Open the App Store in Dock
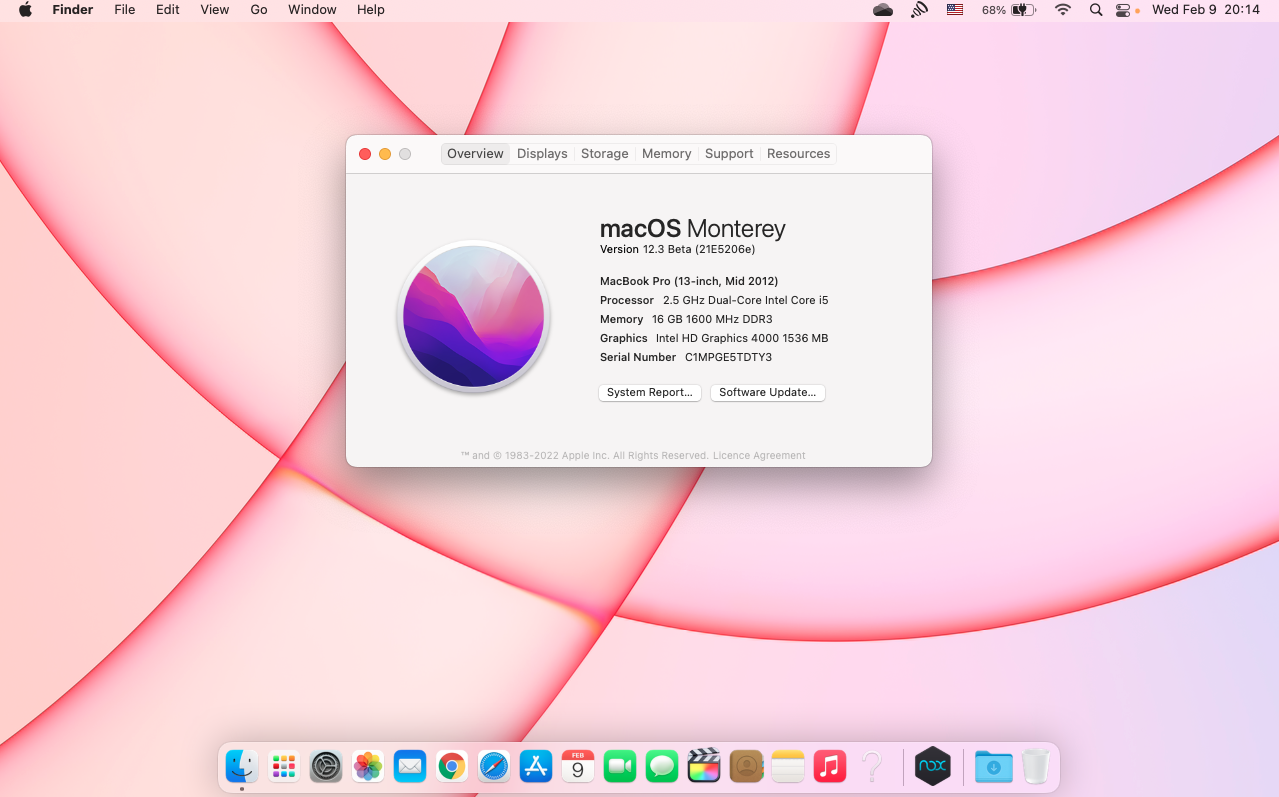Viewport: 1279px width, 797px height. [x=536, y=767]
